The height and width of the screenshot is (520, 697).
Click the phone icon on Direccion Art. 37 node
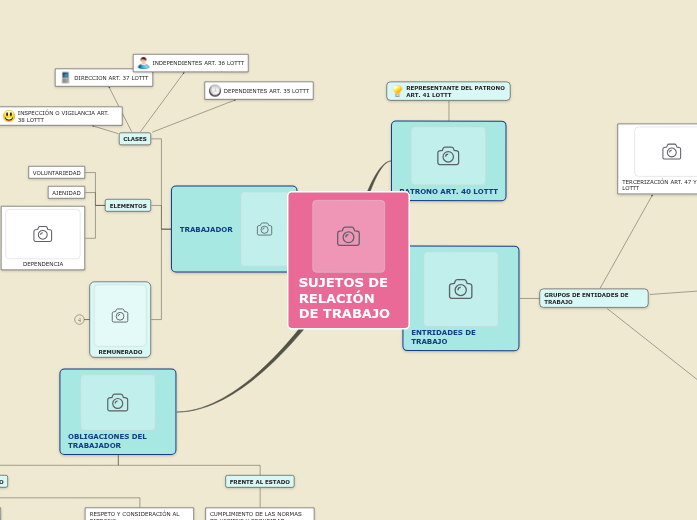(x=66, y=78)
